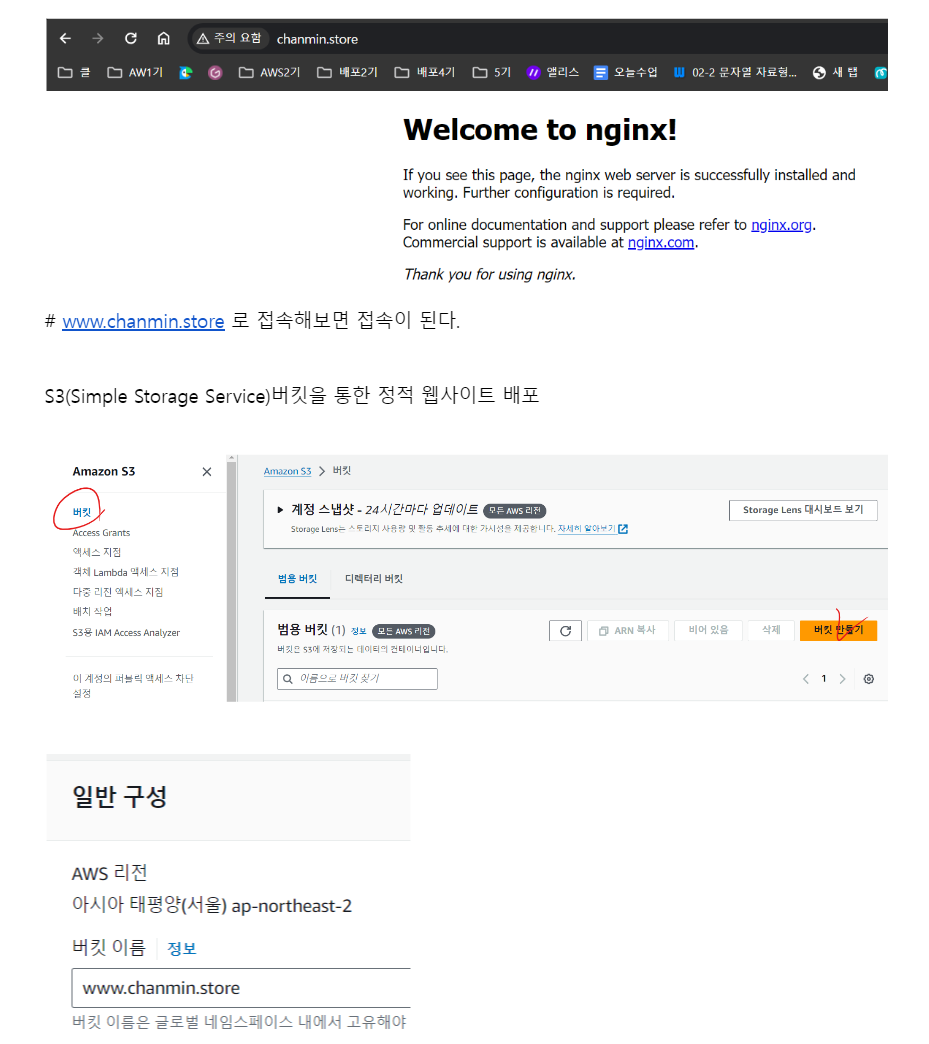The height and width of the screenshot is (1044, 929).
Task: Open the 02-2 문자열 자료형 bookmark
Action: click(x=735, y=72)
